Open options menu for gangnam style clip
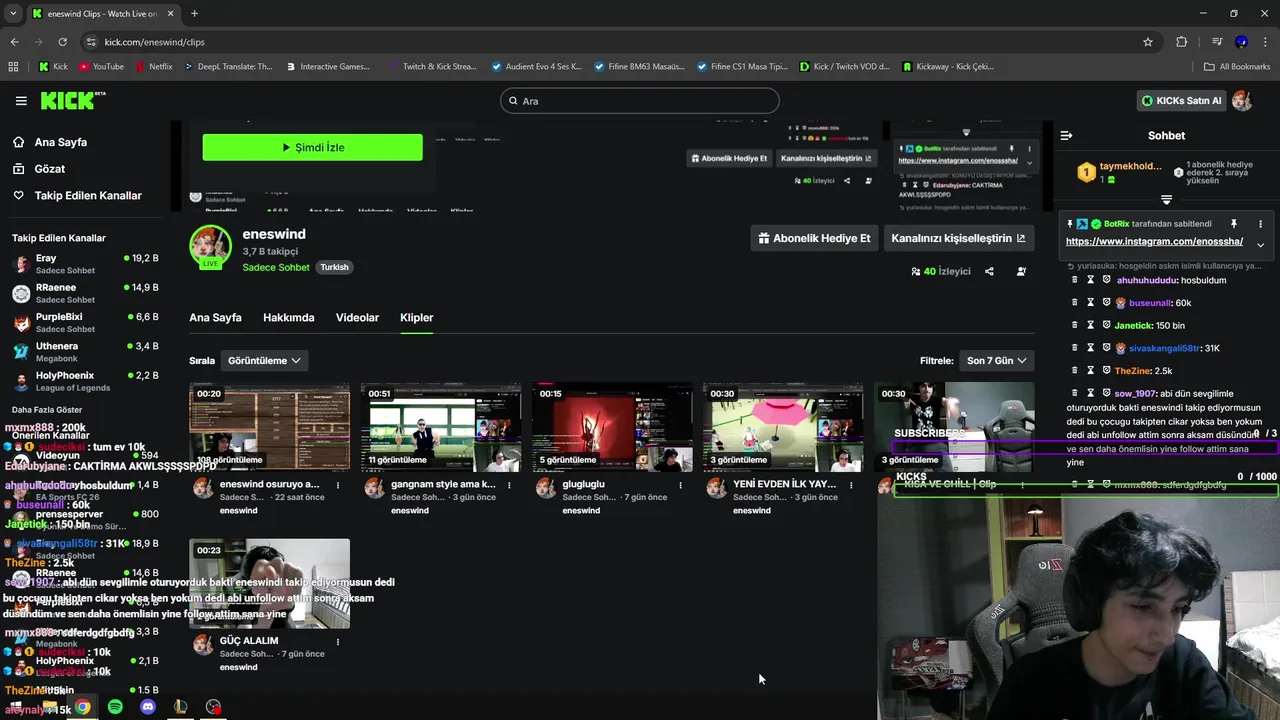Image resolution: width=1280 pixels, height=720 pixels. 509,485
